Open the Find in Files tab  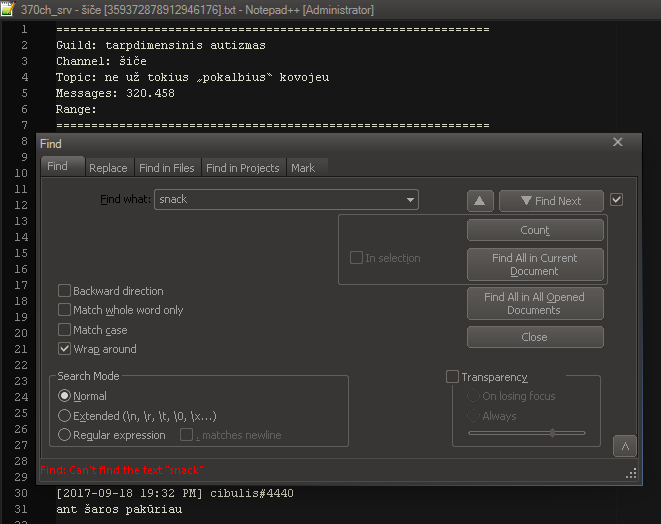[x=167, y=168]
